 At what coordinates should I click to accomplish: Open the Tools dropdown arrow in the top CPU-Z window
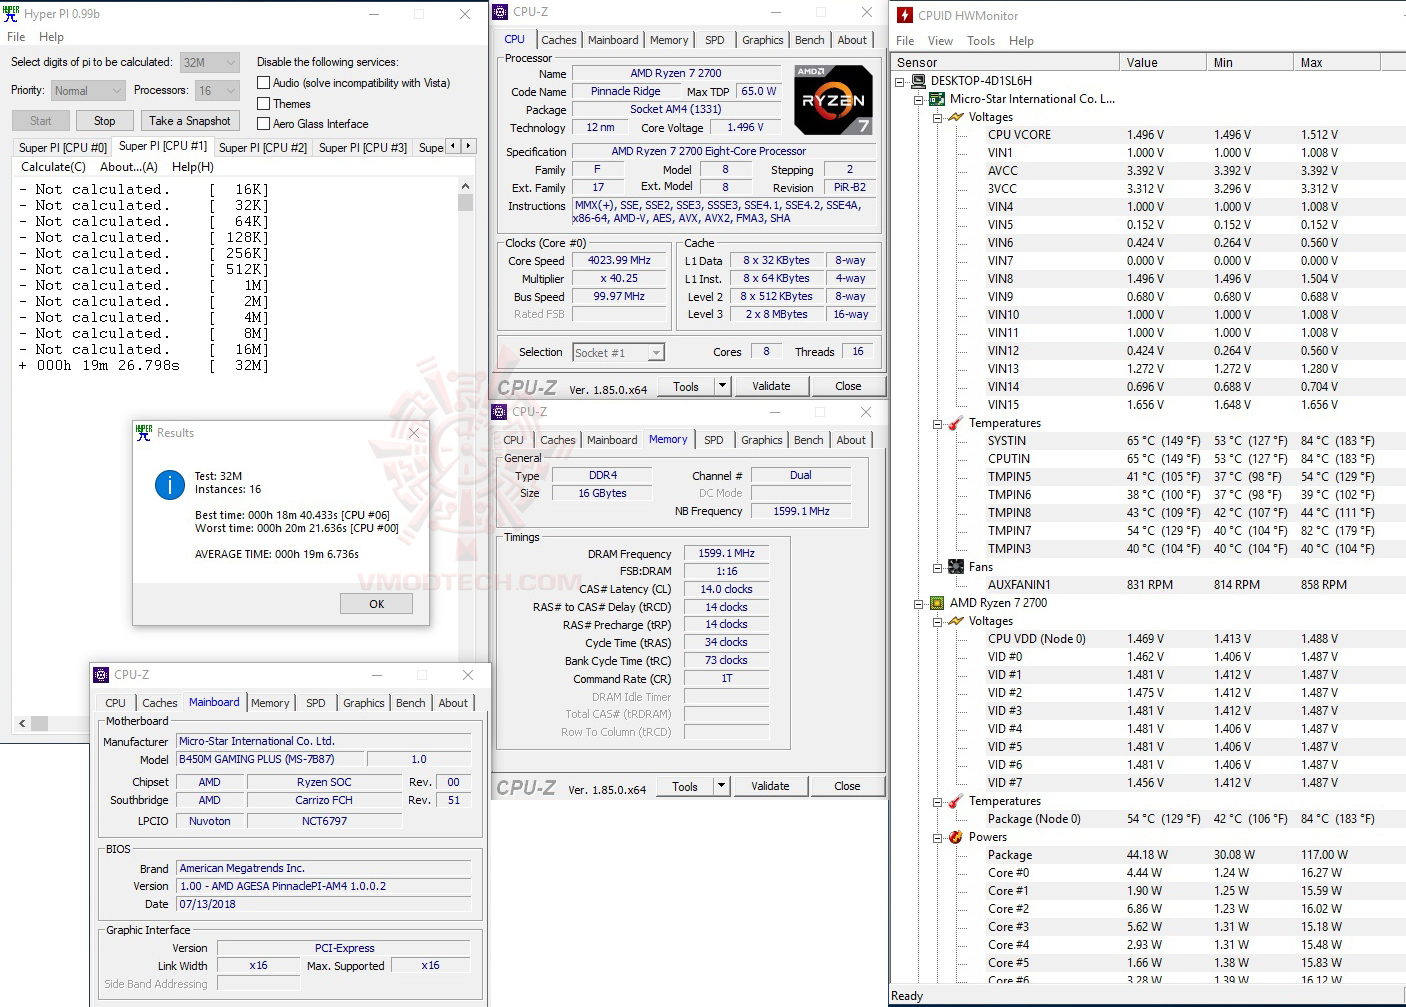[x=722, y=386]
